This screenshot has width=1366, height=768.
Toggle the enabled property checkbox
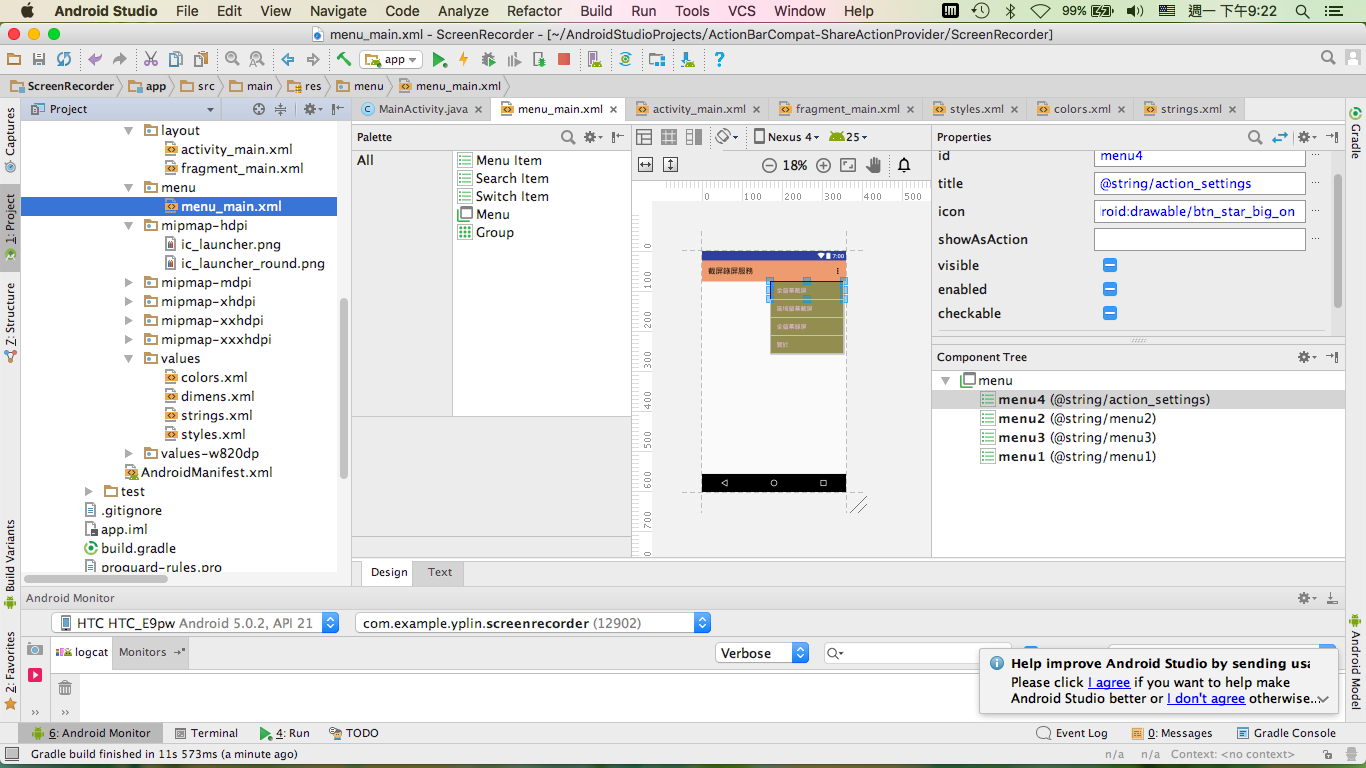coord(1109,289)
